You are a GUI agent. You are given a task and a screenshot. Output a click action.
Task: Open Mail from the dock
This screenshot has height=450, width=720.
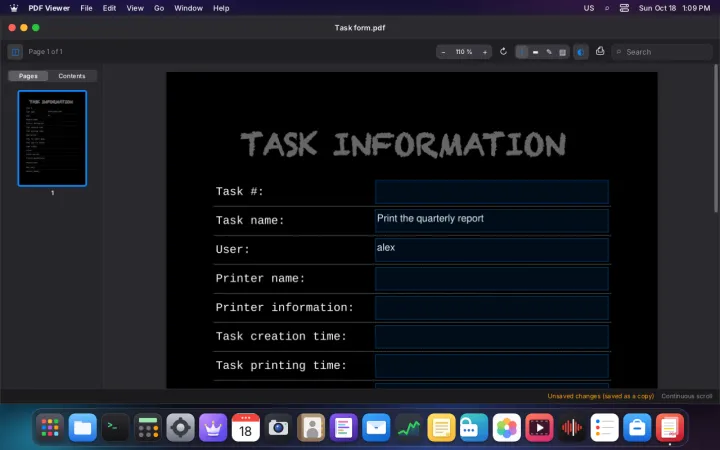coord(376,428)
